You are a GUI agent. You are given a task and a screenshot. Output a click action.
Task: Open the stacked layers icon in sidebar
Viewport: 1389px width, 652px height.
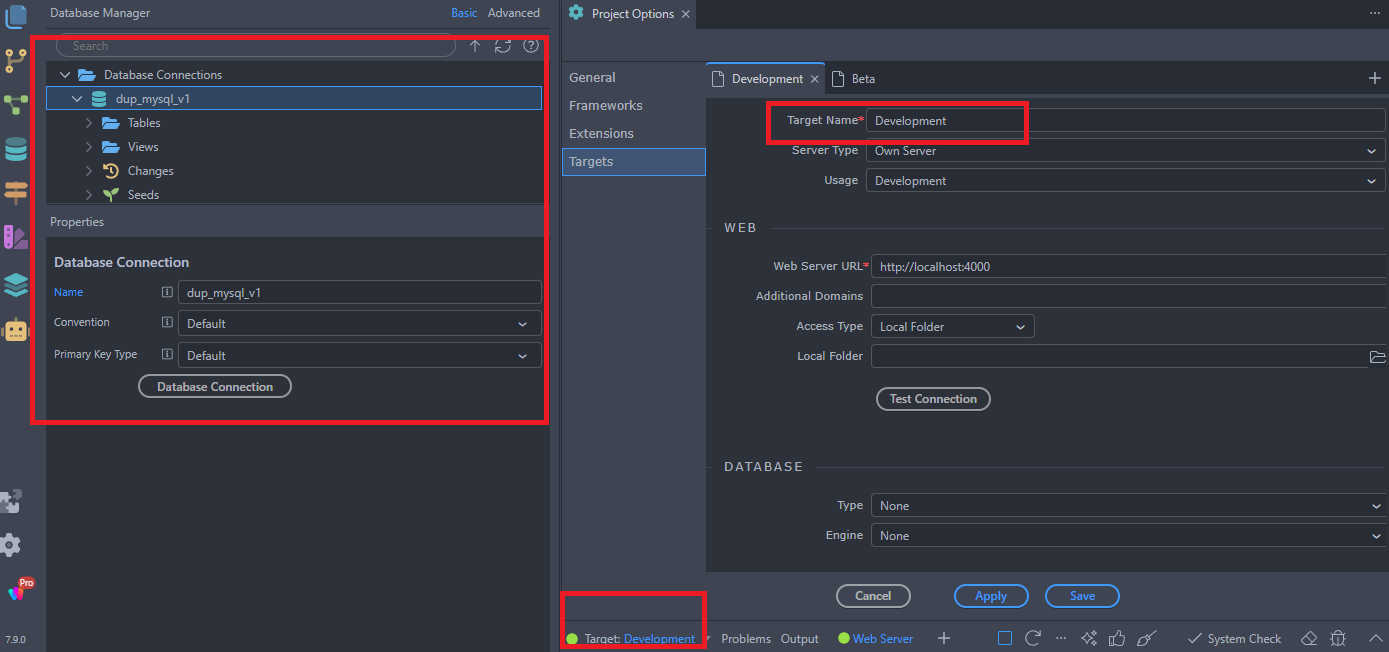[x=16, y=285]
